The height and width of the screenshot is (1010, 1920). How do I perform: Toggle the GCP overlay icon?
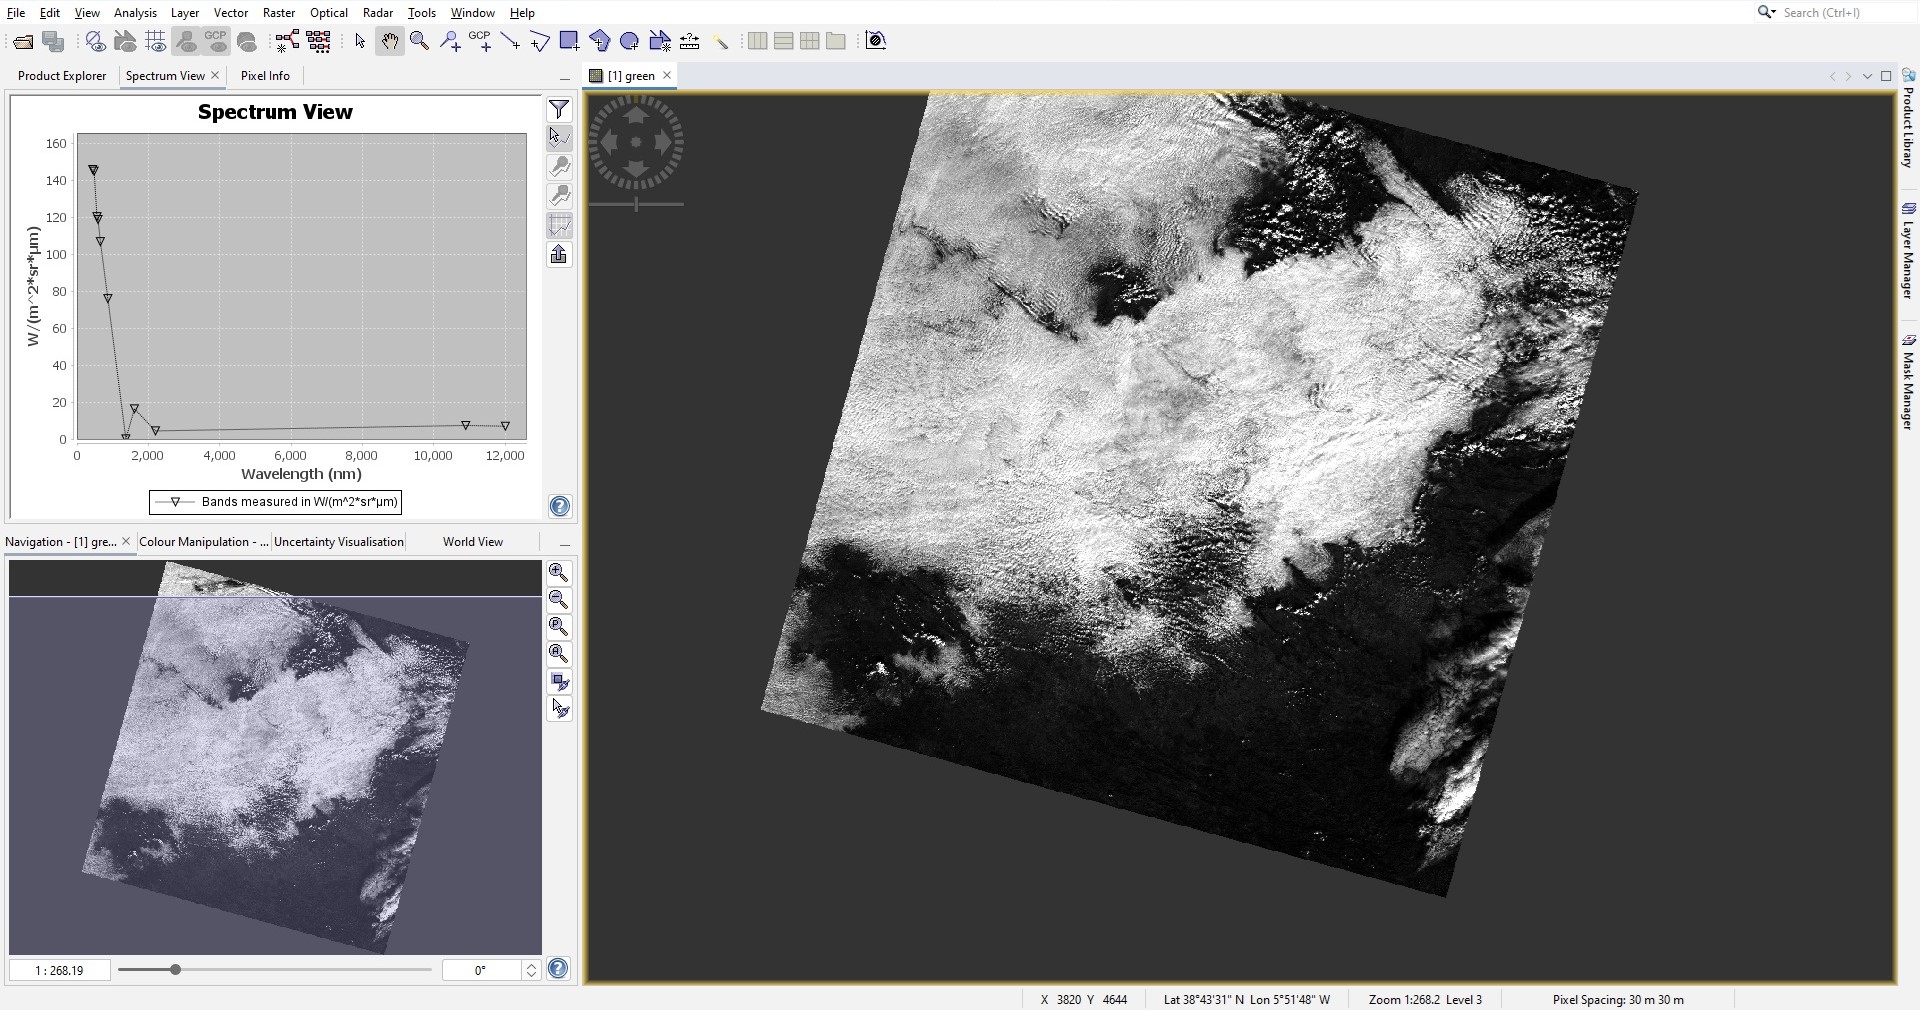point(216,41)
